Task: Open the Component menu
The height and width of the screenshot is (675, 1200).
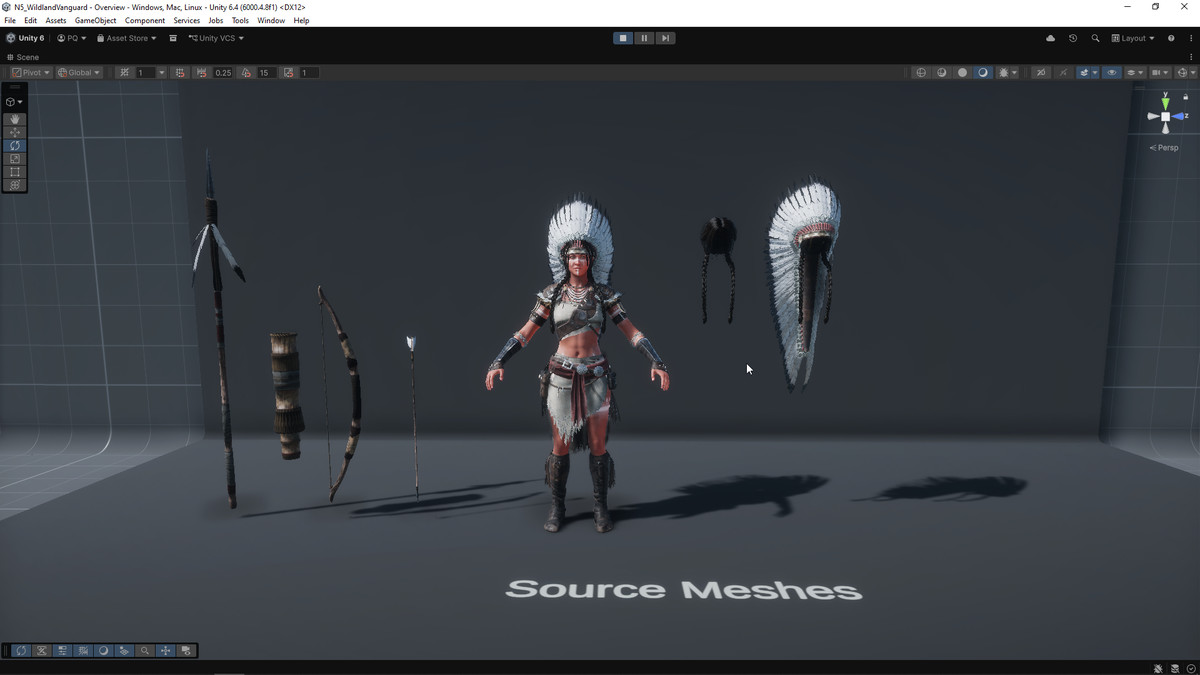Action: click(x=145, y=20)
